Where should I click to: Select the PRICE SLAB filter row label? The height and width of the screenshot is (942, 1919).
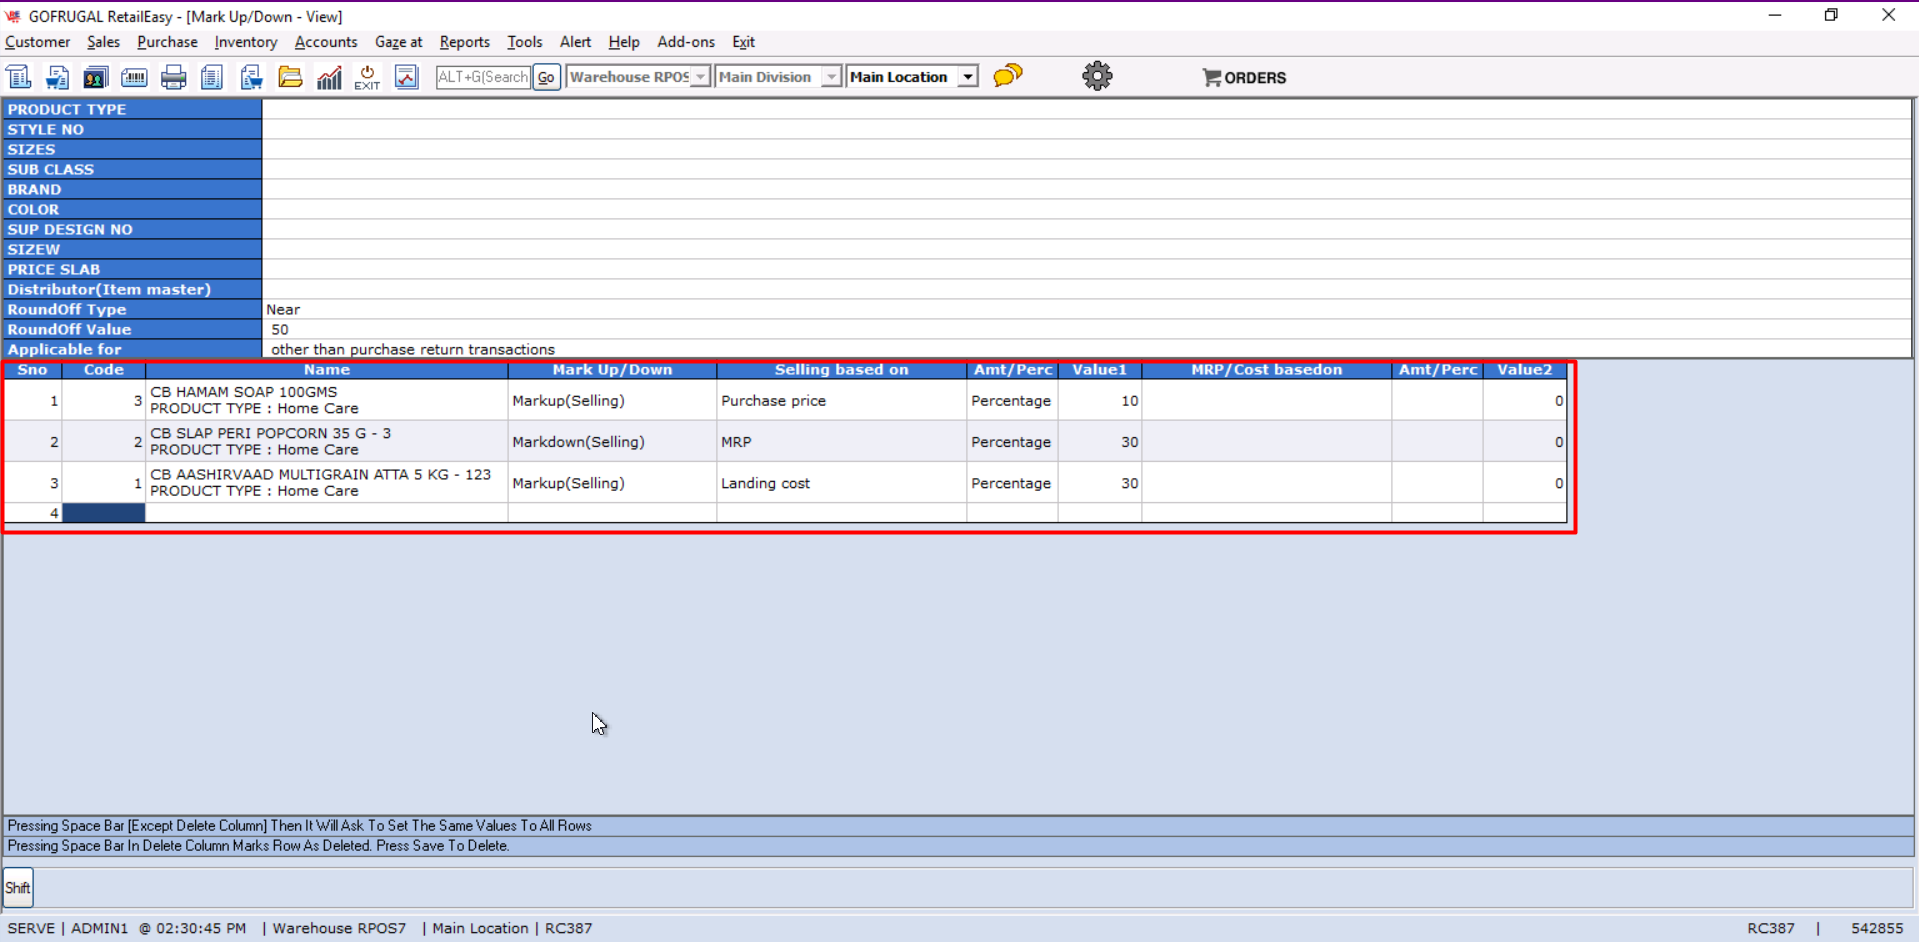132,269
